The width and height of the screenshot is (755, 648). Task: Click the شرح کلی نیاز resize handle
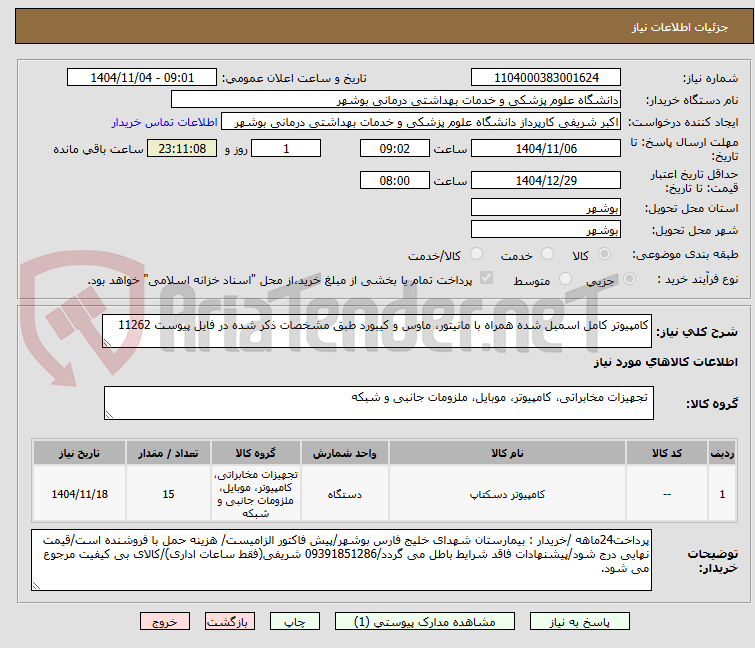(107, 343)
